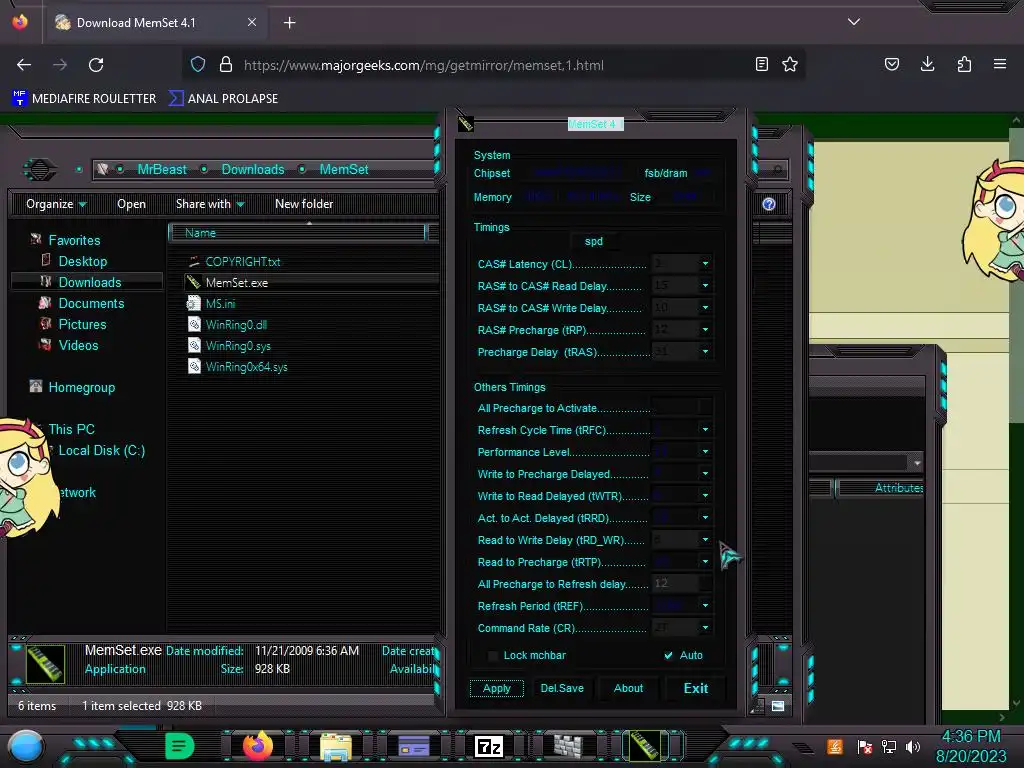Open Firefox downloads panel
Screen dimensions: 1024x768
(927, 64)
